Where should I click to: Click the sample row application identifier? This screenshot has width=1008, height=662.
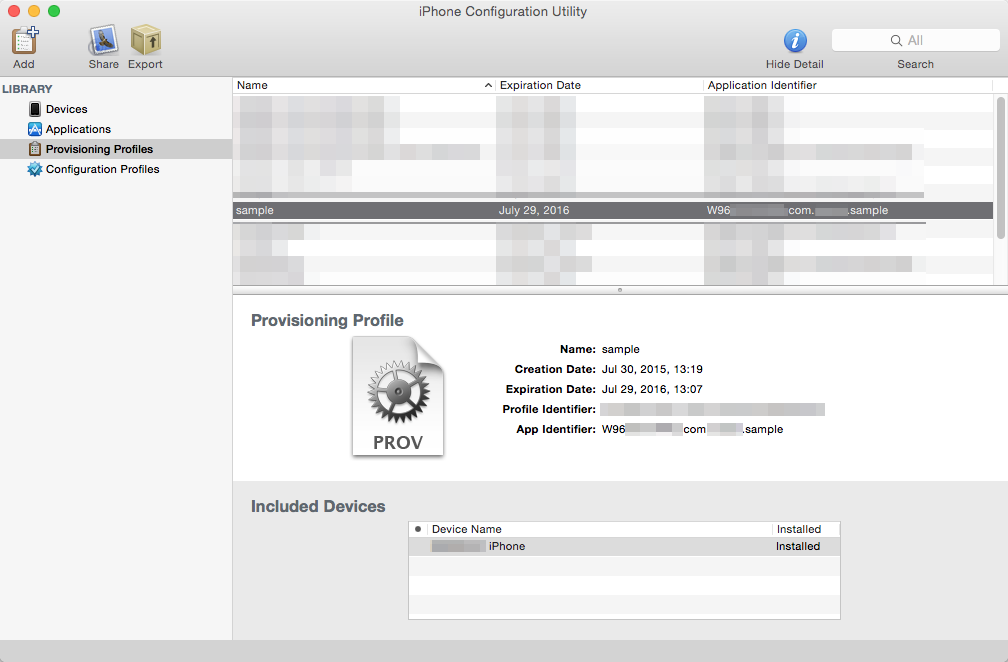tap(797, 210)
